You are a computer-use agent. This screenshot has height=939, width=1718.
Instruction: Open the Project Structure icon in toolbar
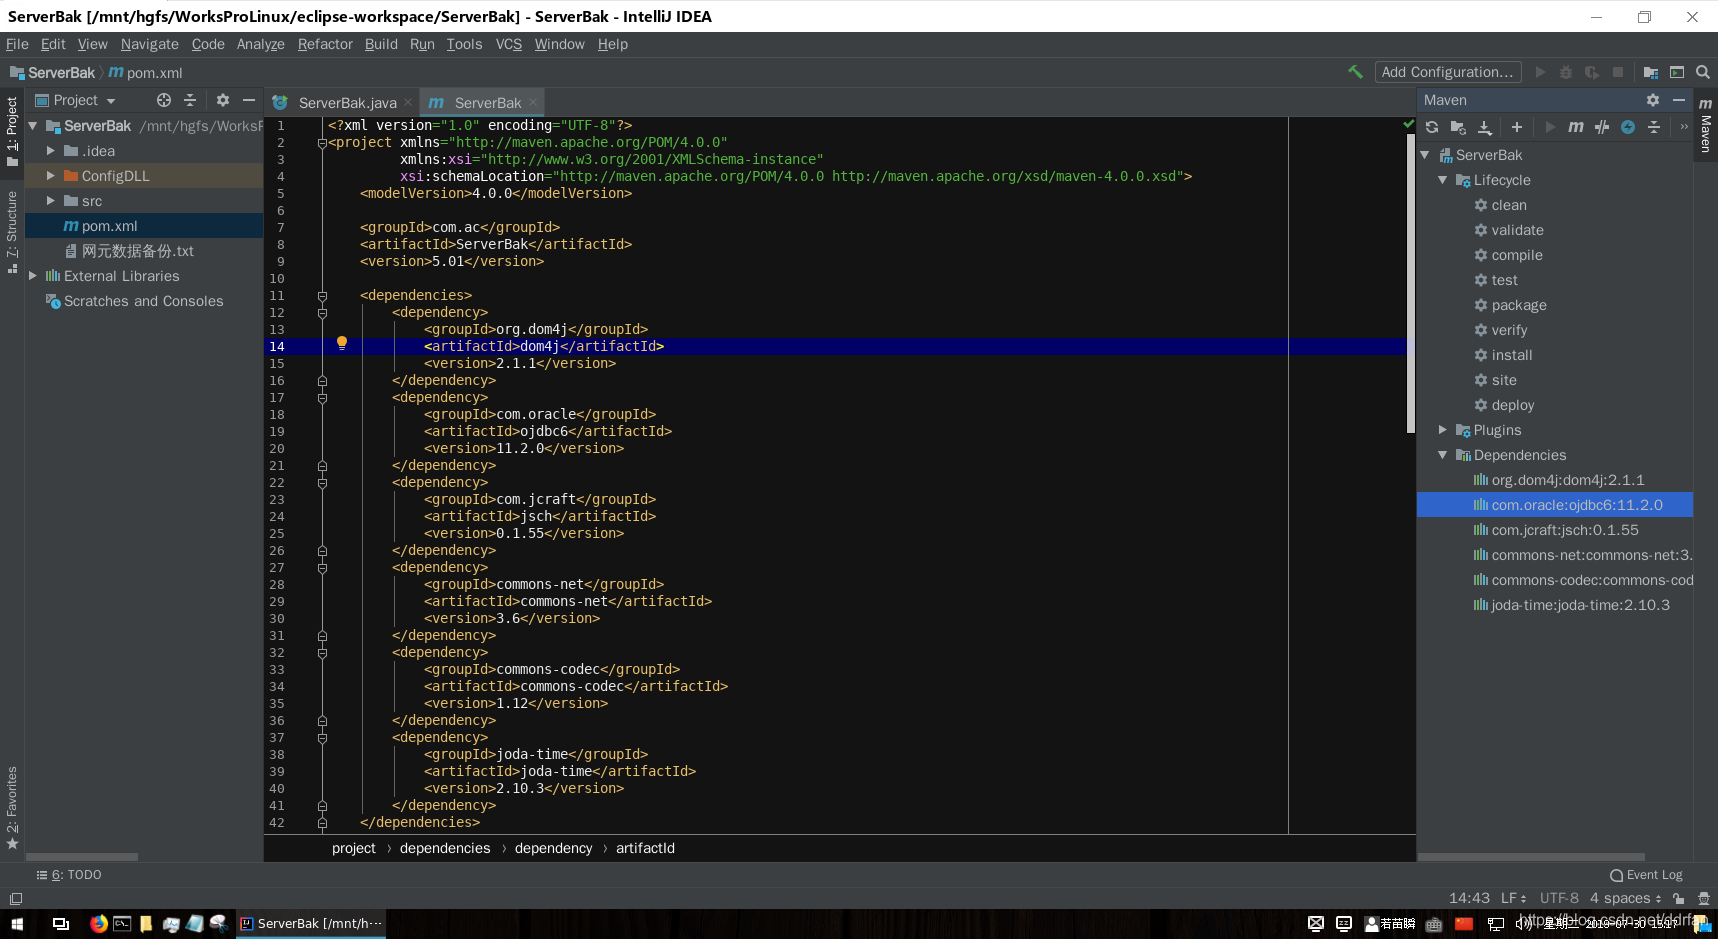pos(1651,72)
